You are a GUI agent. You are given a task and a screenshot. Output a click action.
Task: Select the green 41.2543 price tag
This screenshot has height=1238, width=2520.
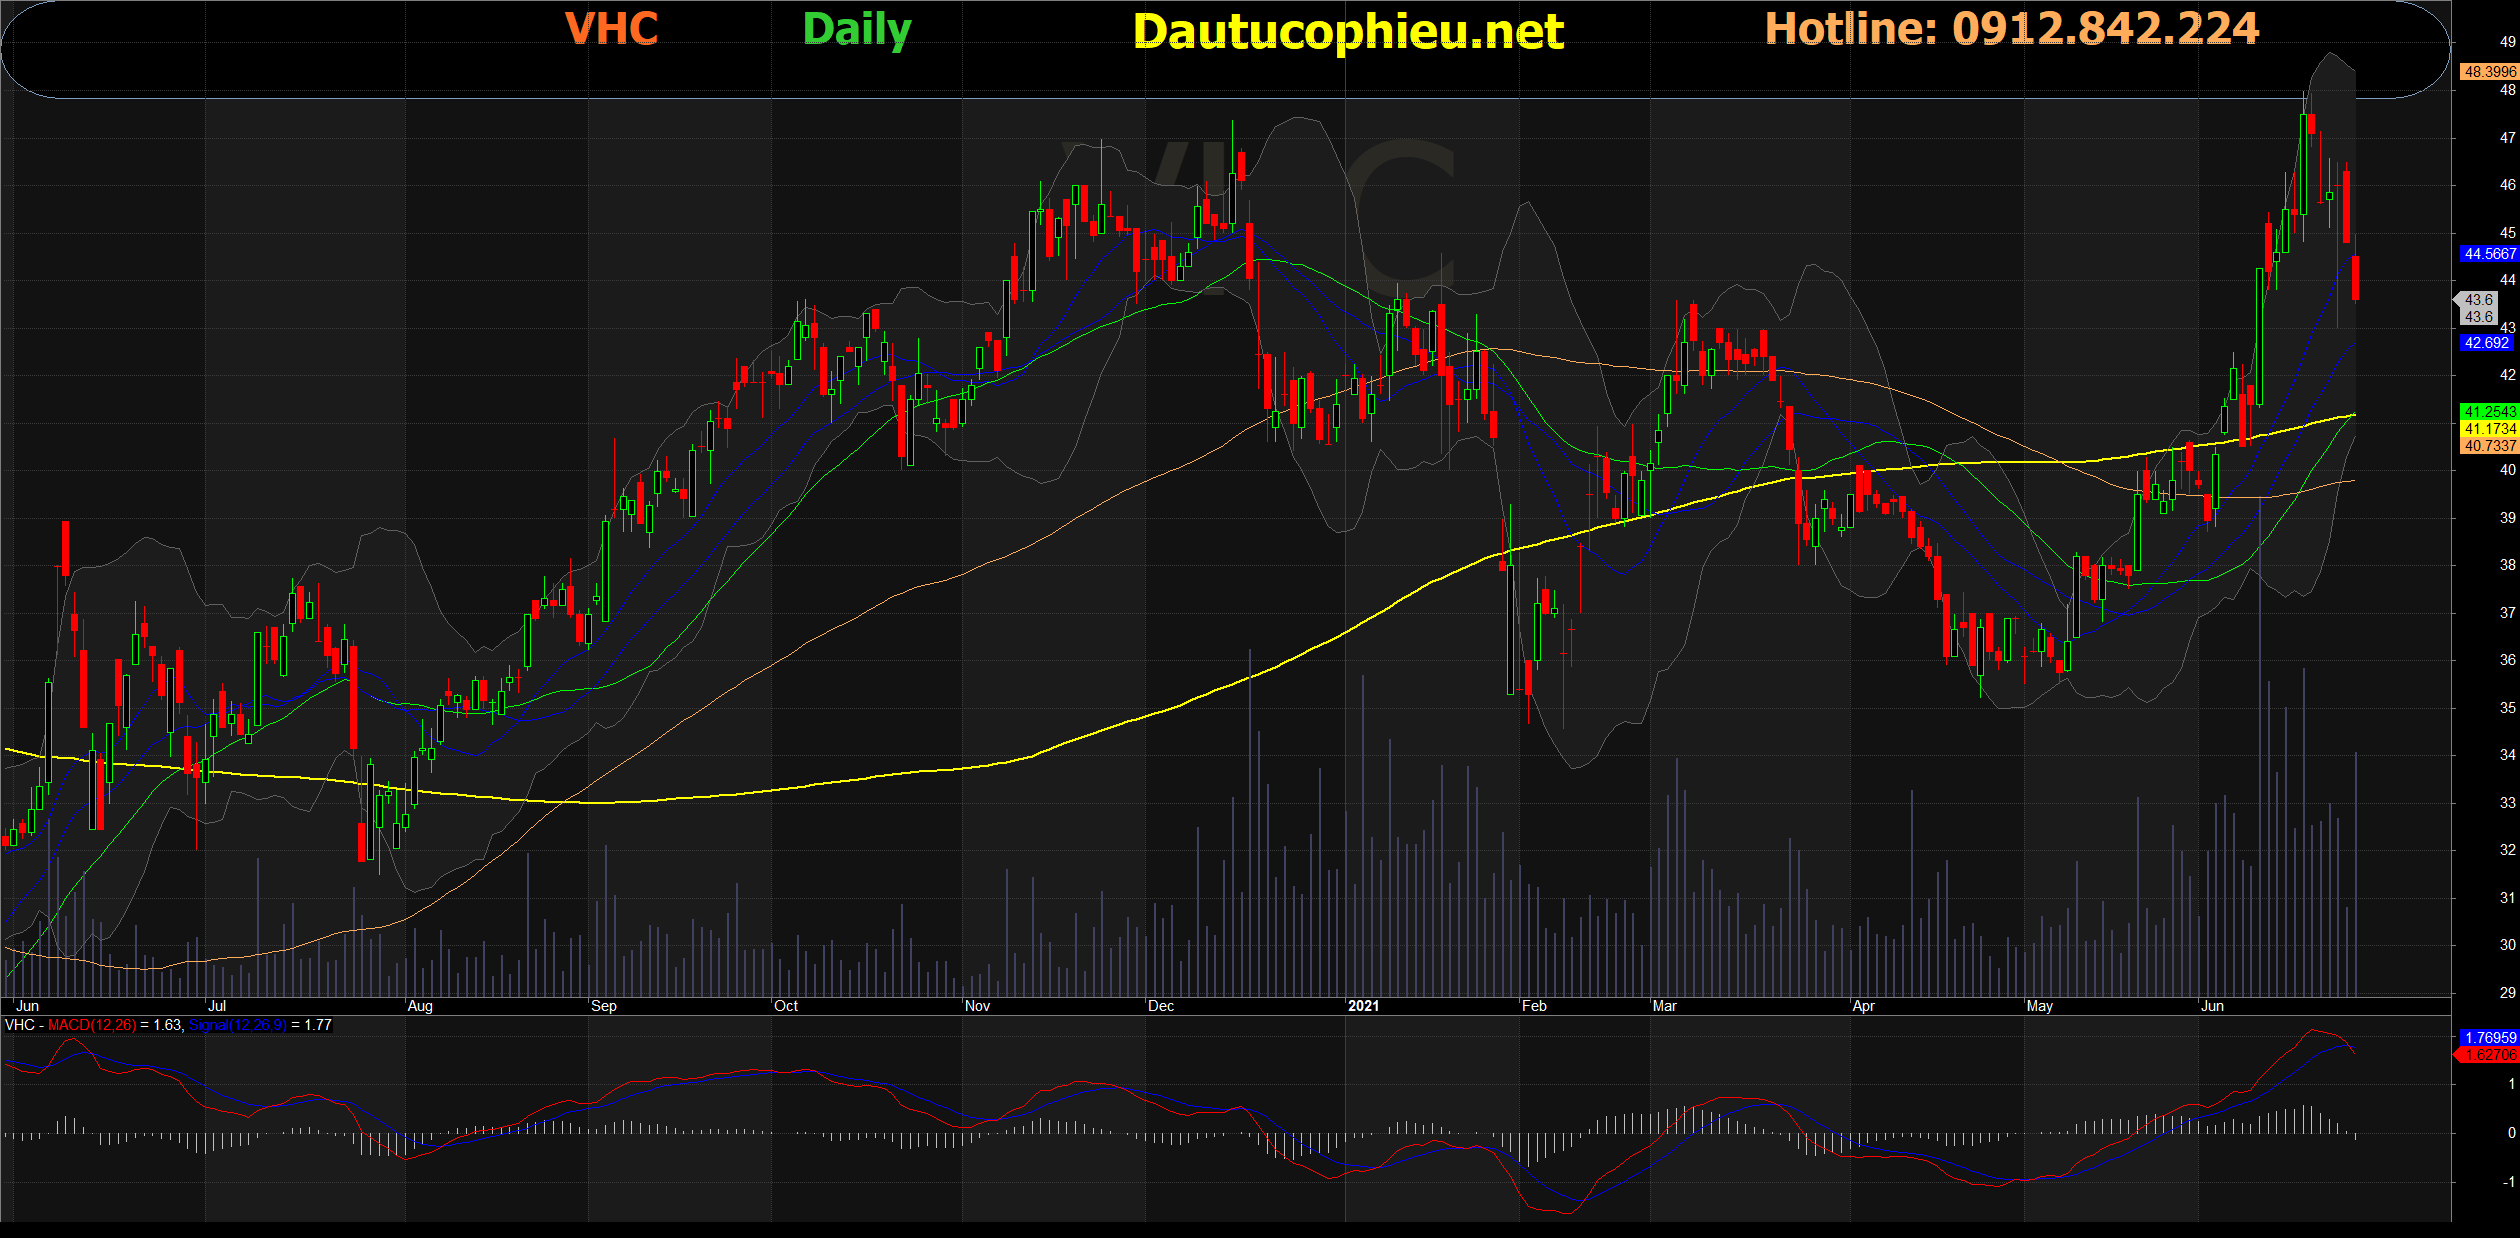pos(2488,412)
